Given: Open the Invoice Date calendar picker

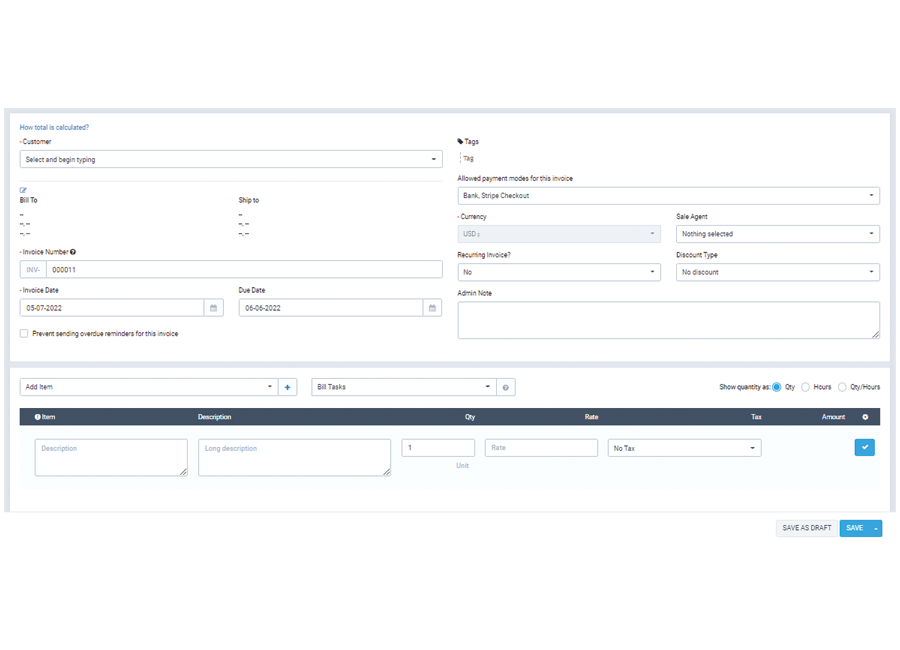Looking at the screenshot, I should tap(213, 308).
